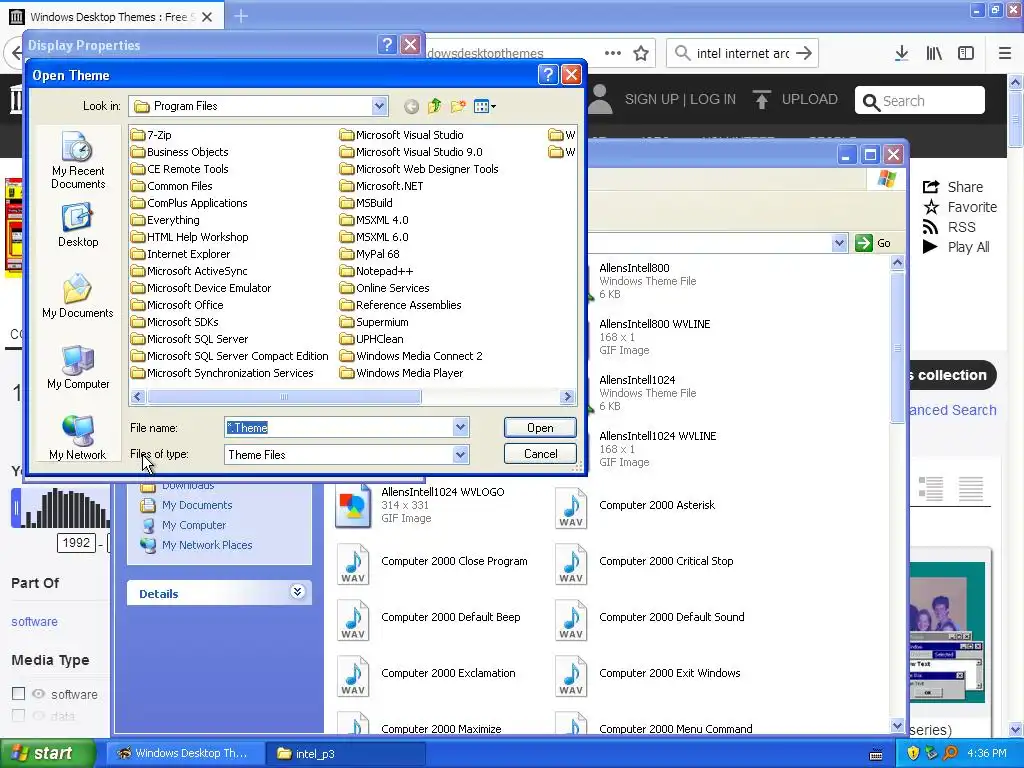
Task: Click the search go arrow in browser
Action: click(x=805, y=53)
